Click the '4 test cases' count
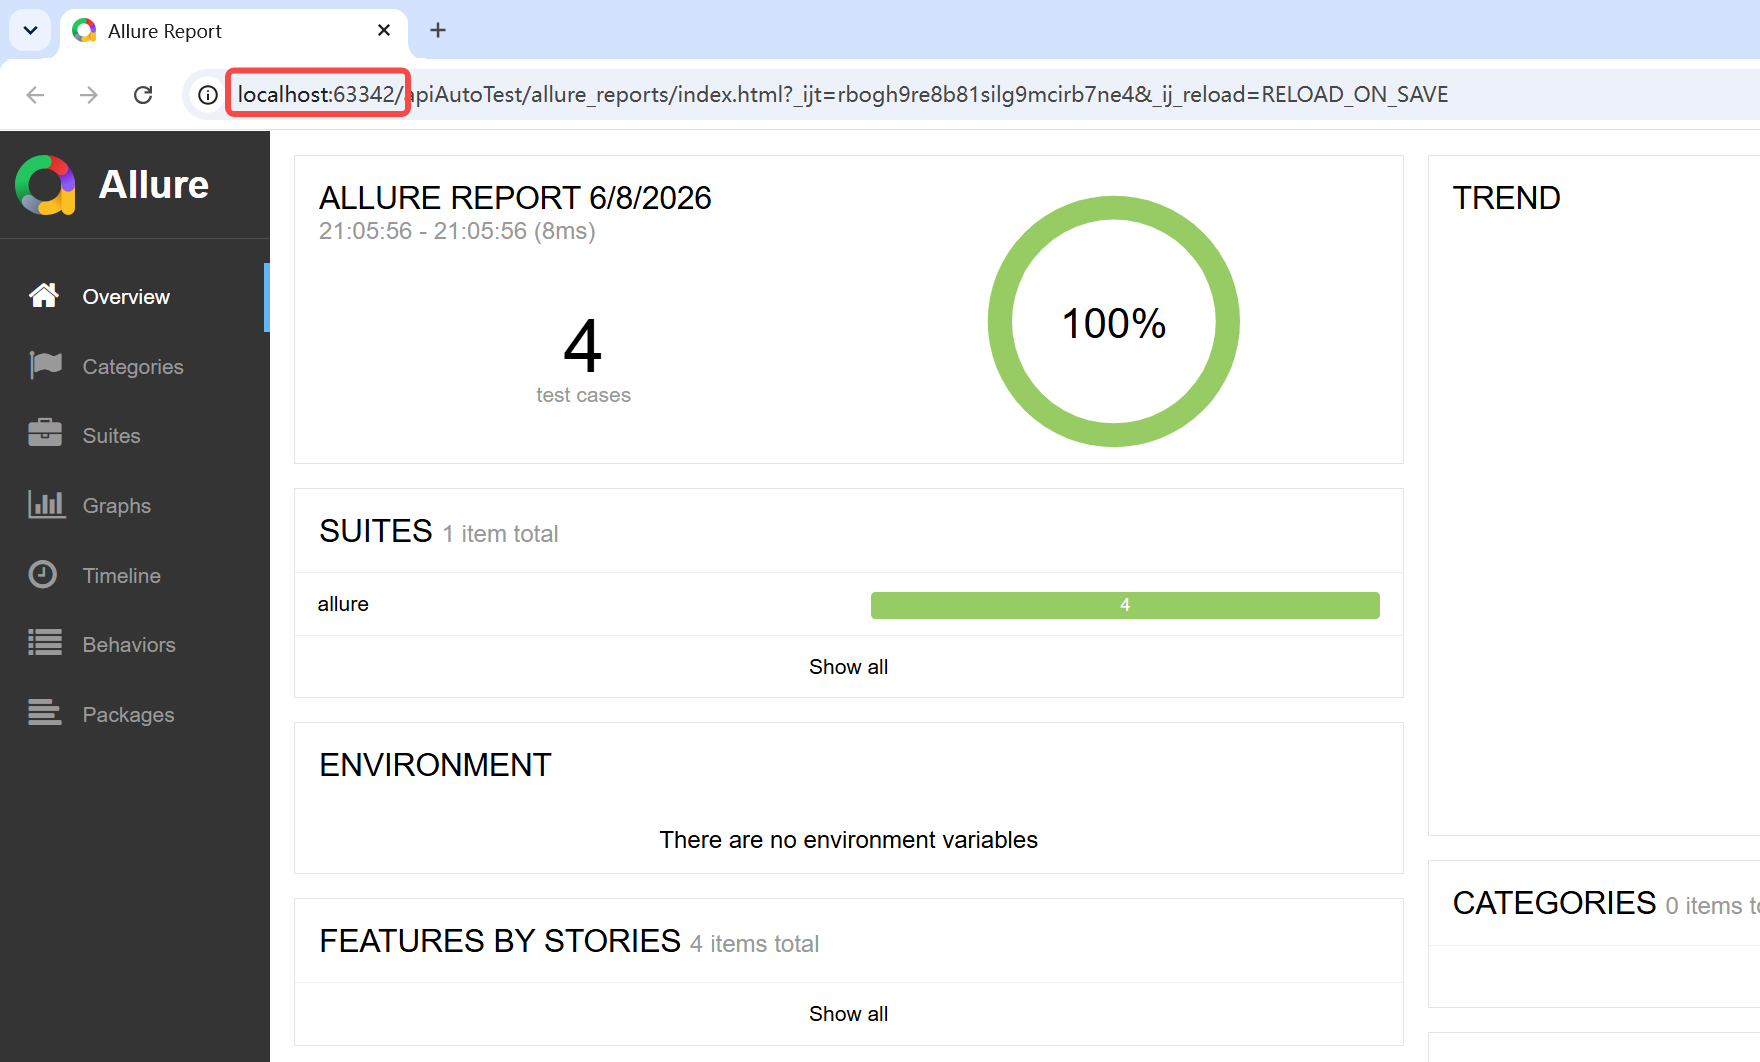The image size is (1760, 1062). coord(583,360)
